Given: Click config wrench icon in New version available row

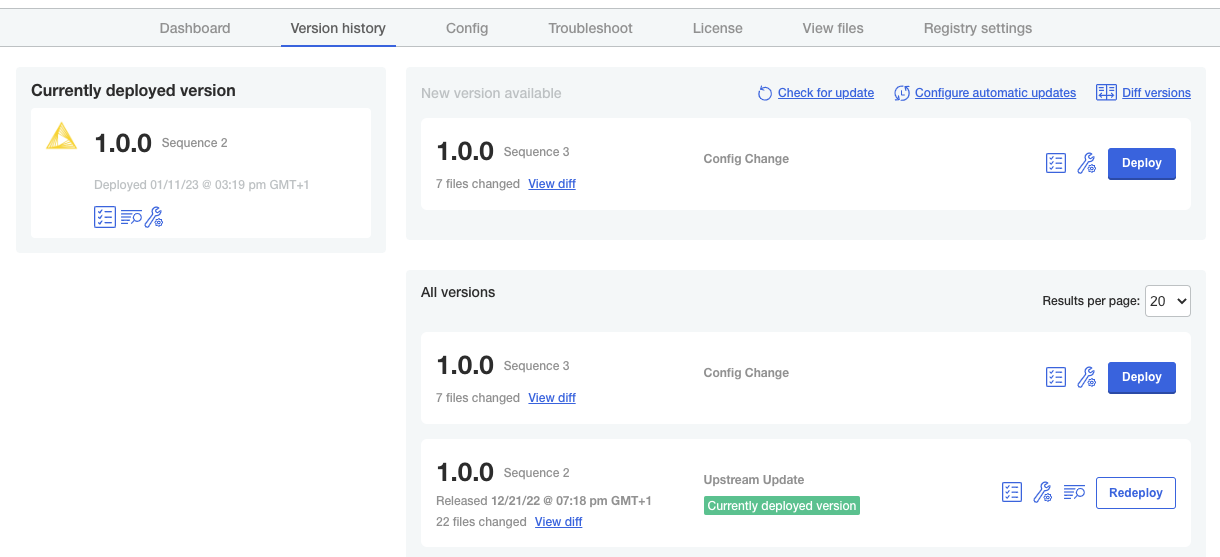Looking at the screenshot, I should pyautogui.click(x=1087, y=164).
